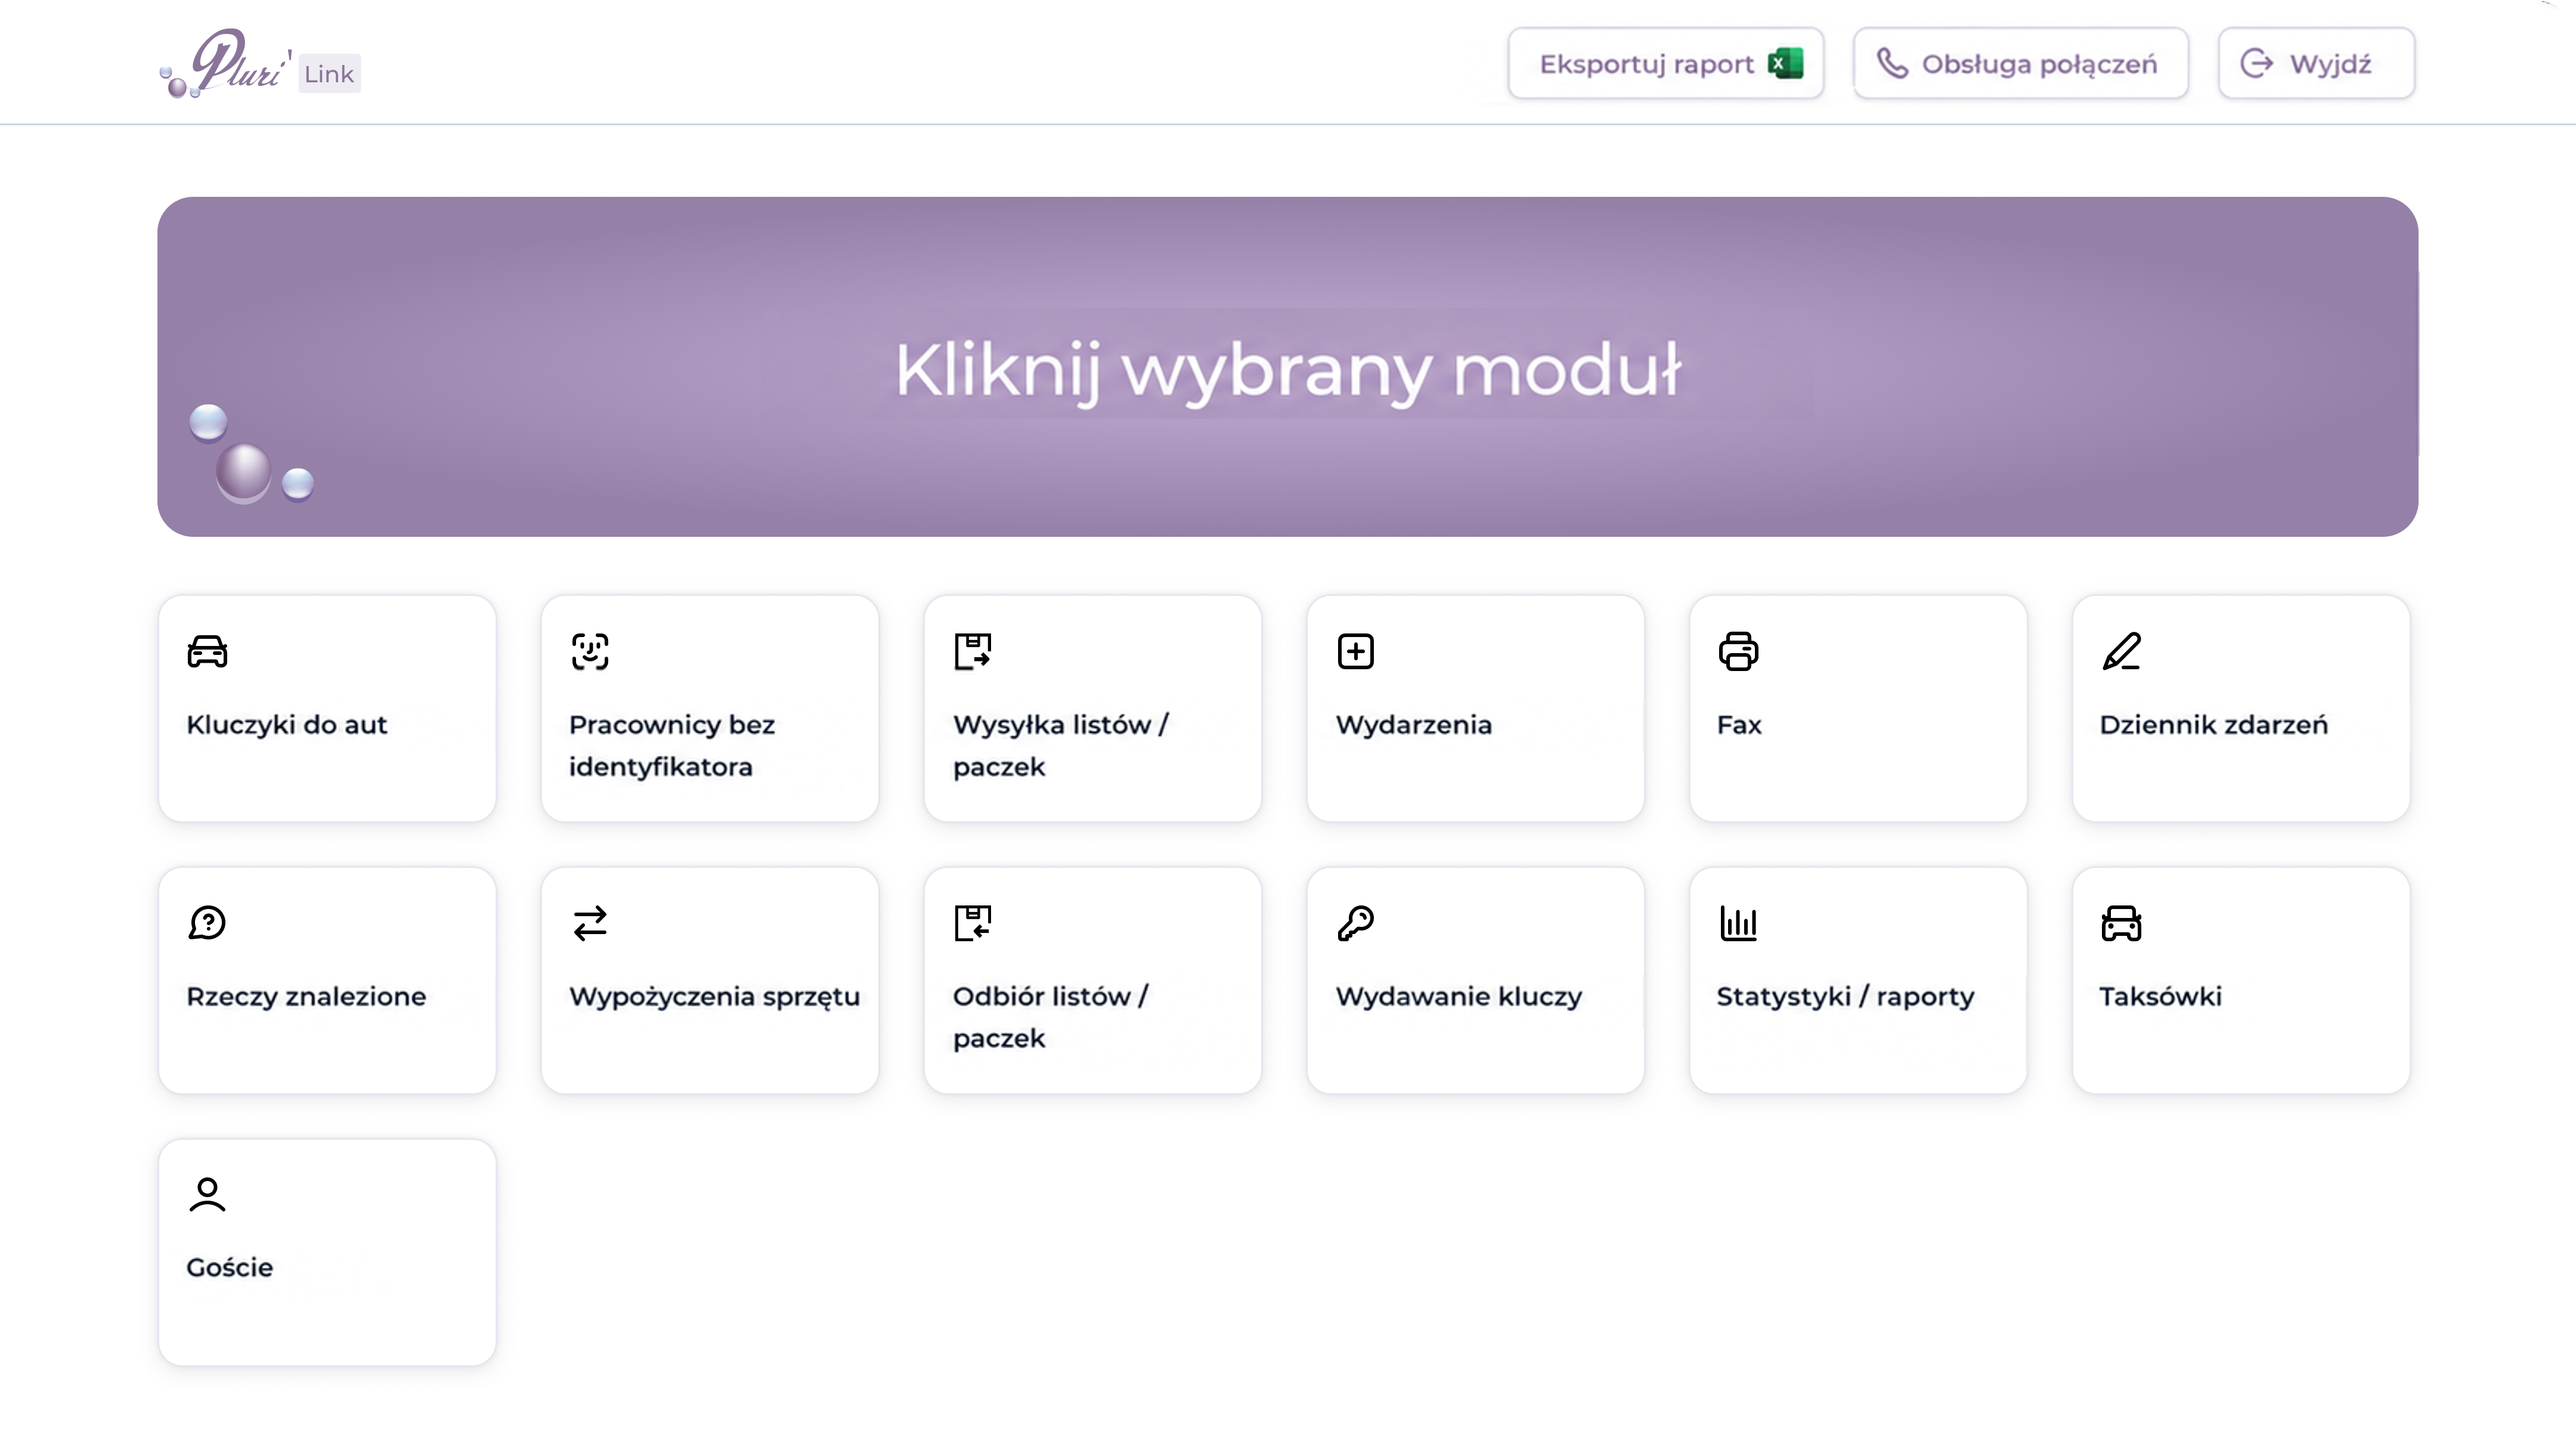Click the car icon for Kluczyki do aut
This screenshot has height=1453, width=2576.
pyautogui.click(x=207, y=651)
